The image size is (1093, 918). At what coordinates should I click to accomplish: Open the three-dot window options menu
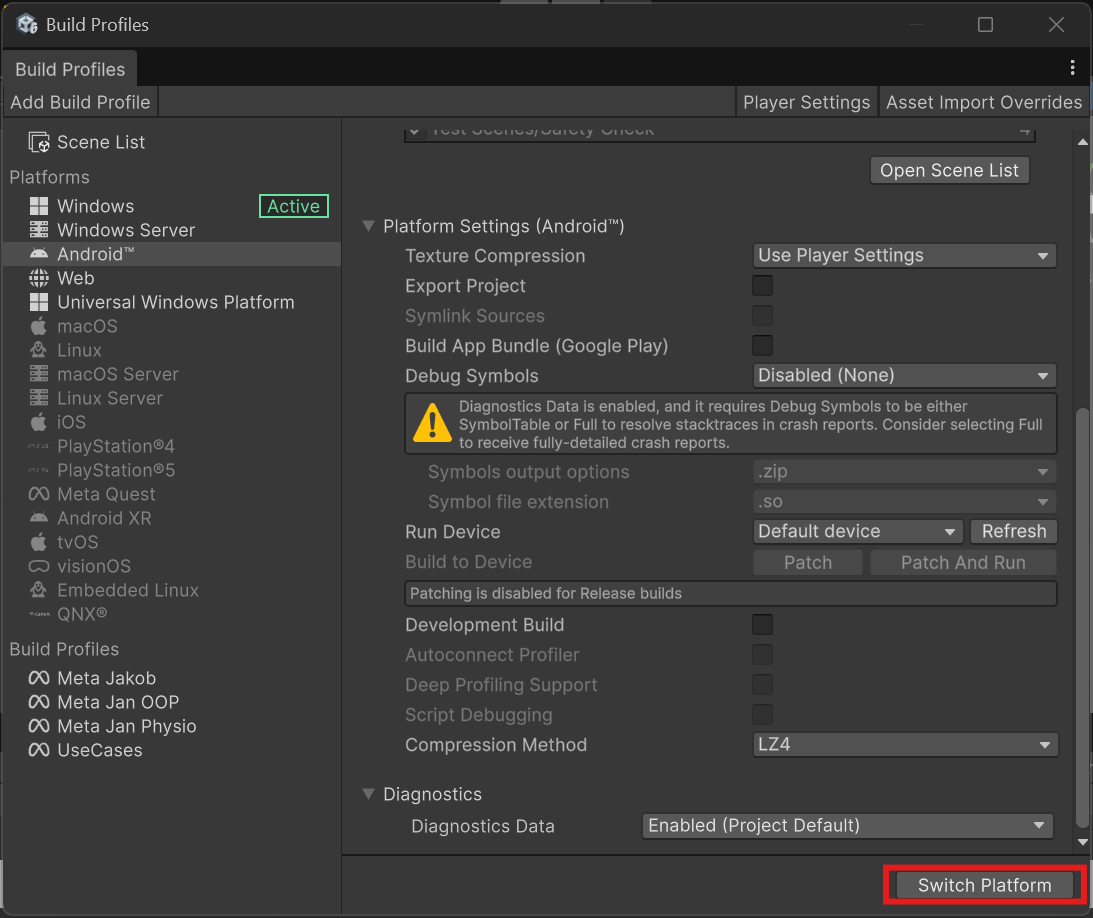(1072, 68)
